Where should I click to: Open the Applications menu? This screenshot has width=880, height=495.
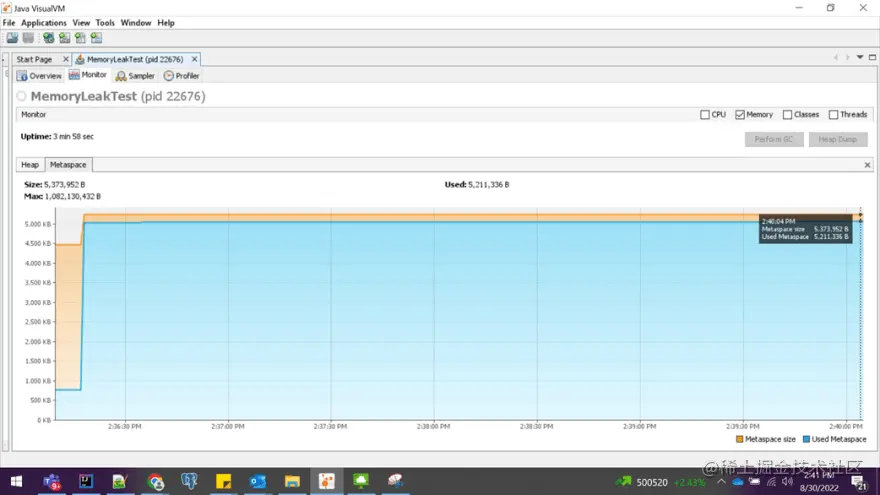pyautogui.click(x=44, y=23)
